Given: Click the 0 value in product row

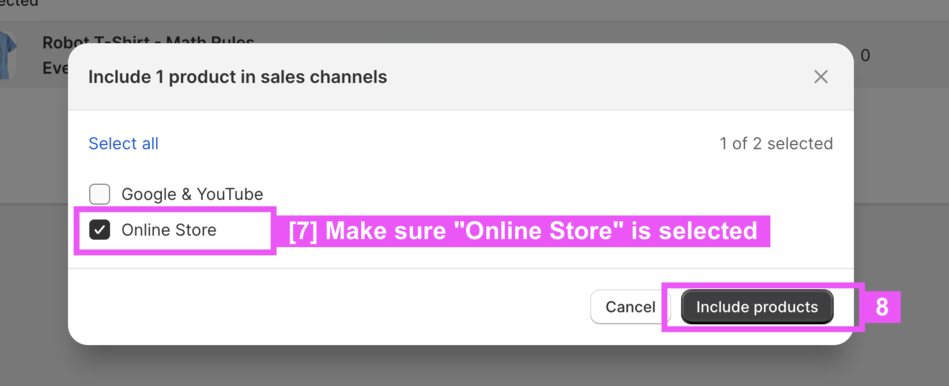Looking at the screenshot, I should pos(865,56).
